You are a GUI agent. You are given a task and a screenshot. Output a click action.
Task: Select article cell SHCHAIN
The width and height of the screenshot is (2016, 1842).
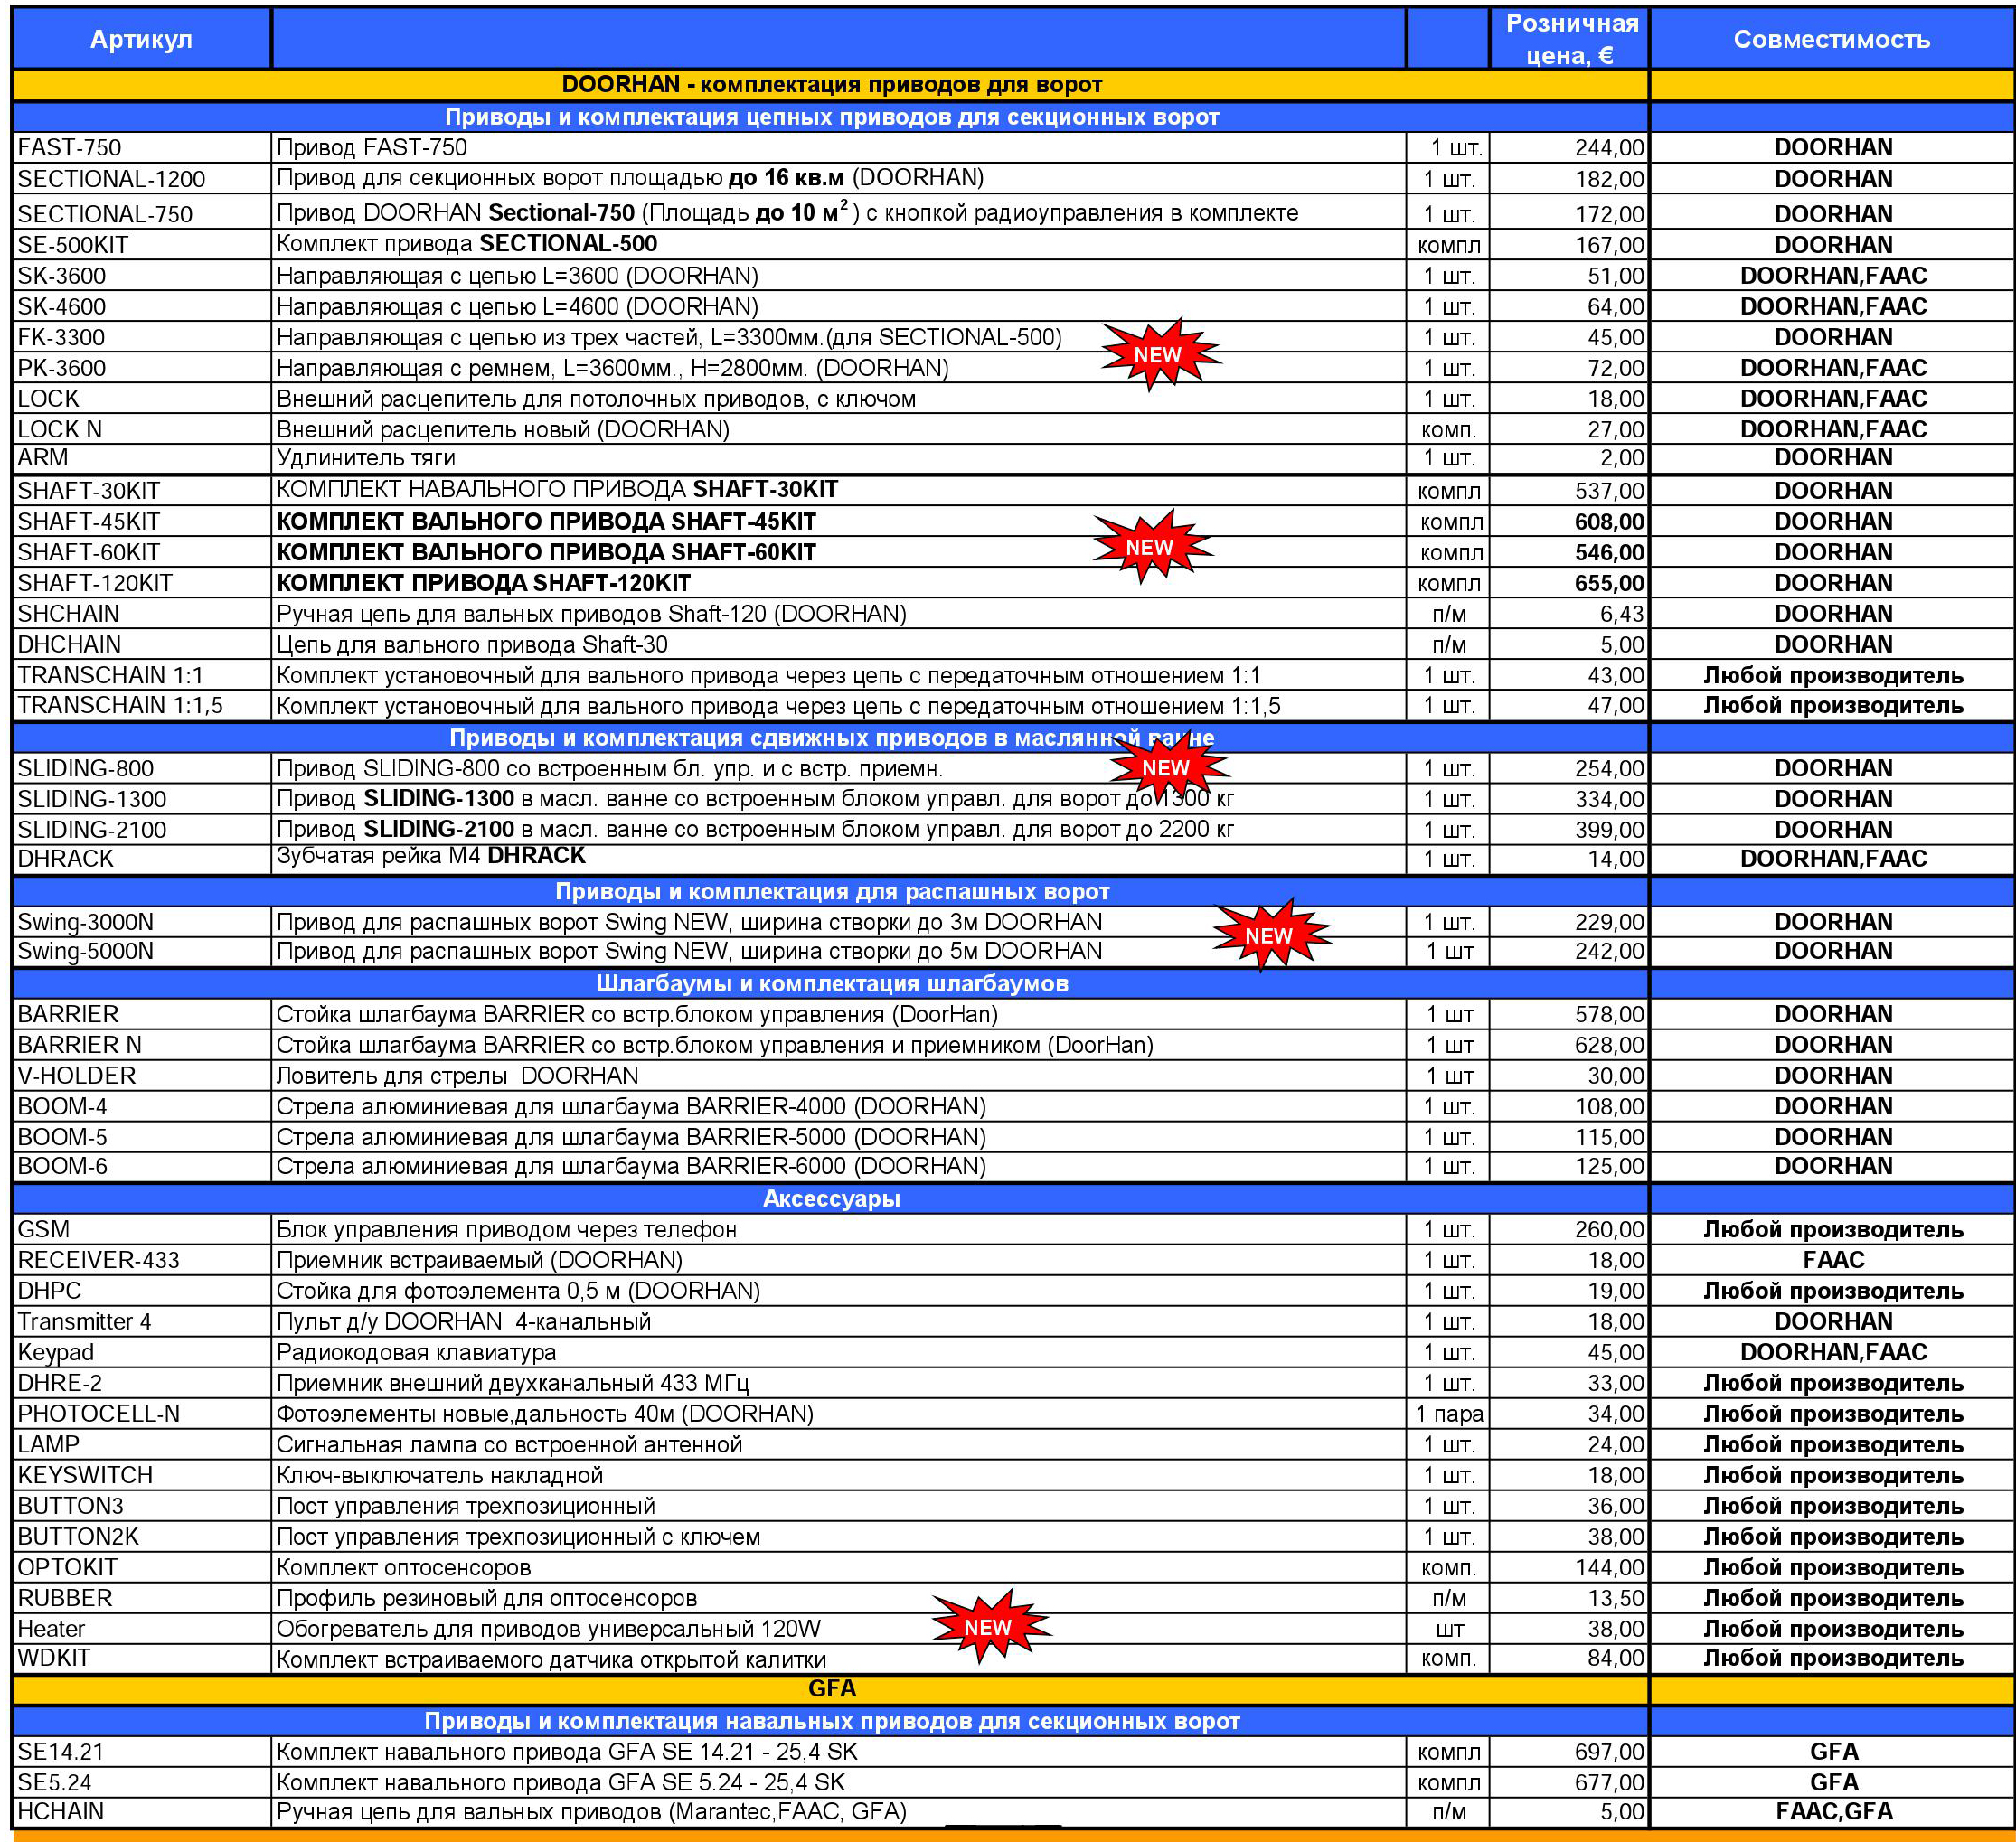click(x=141, y=614)
